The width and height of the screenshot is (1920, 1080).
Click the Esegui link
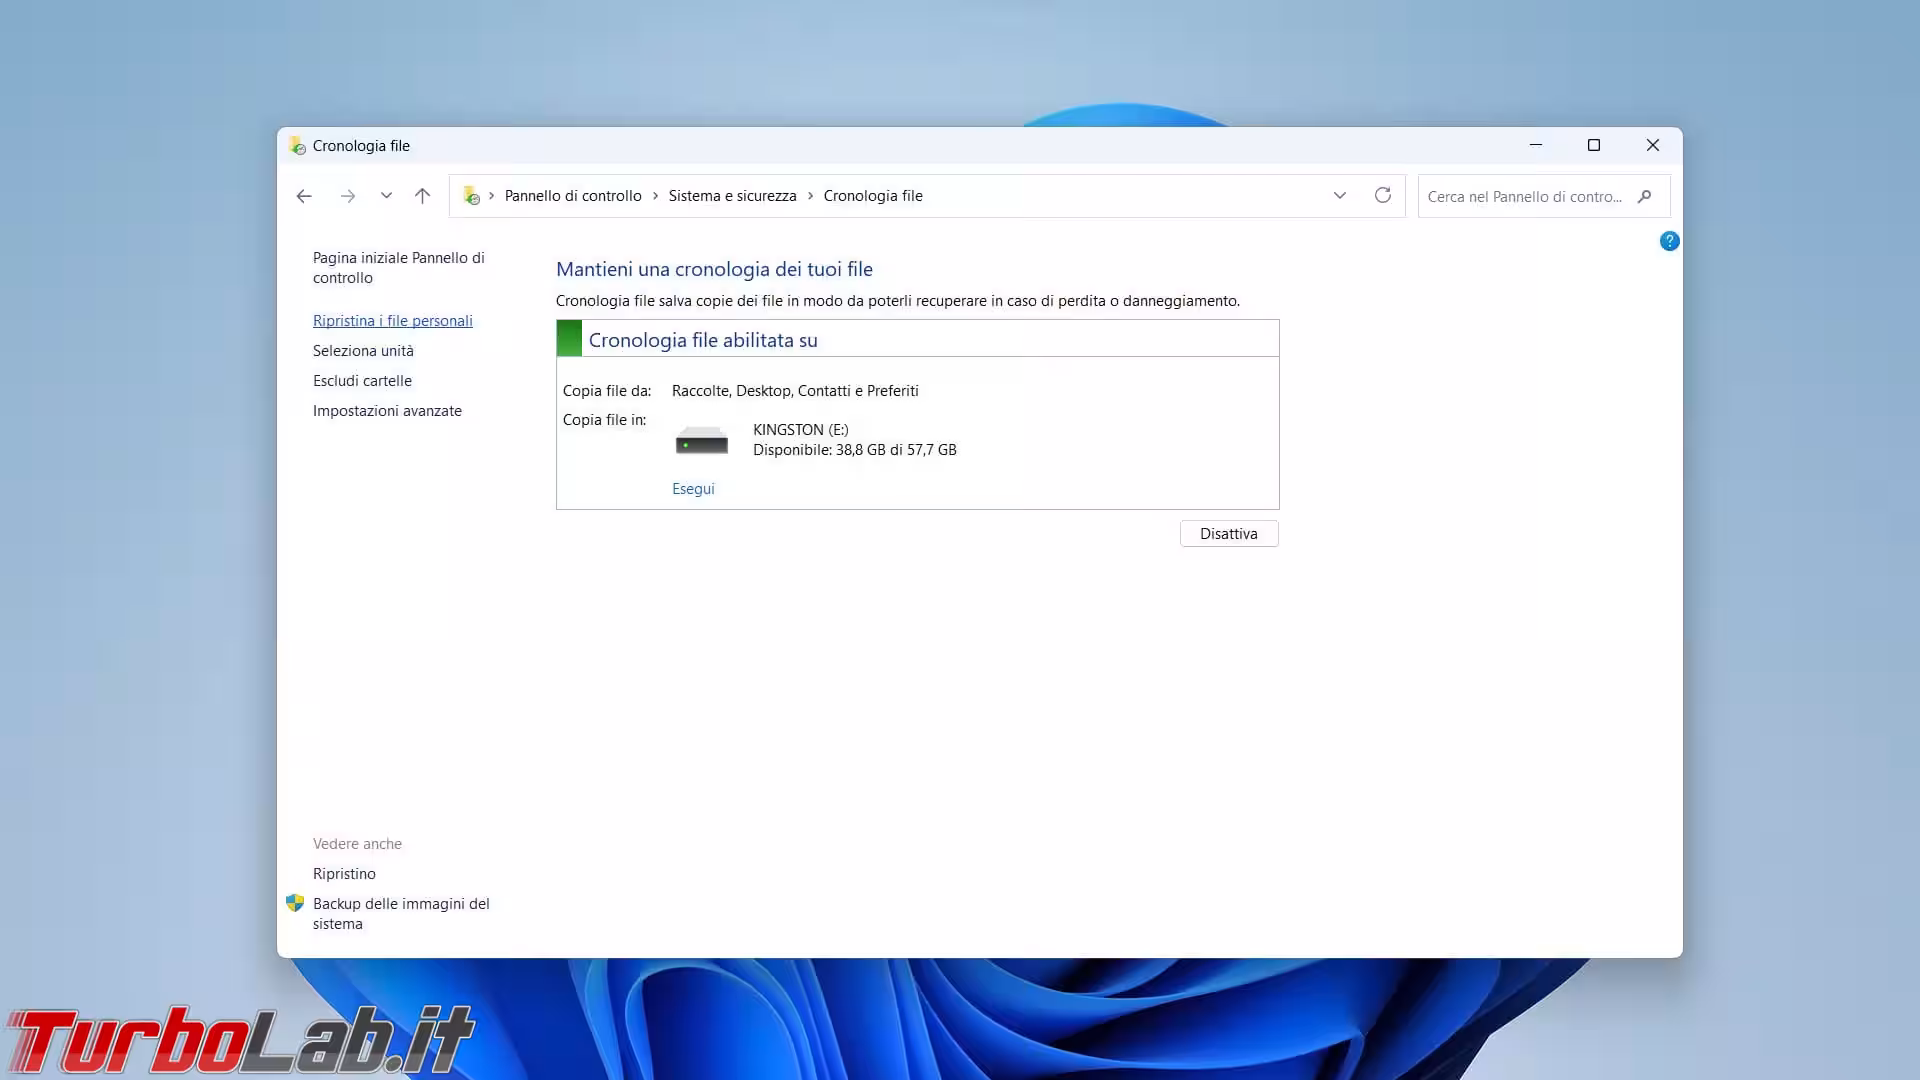click(x=693, y=489)
